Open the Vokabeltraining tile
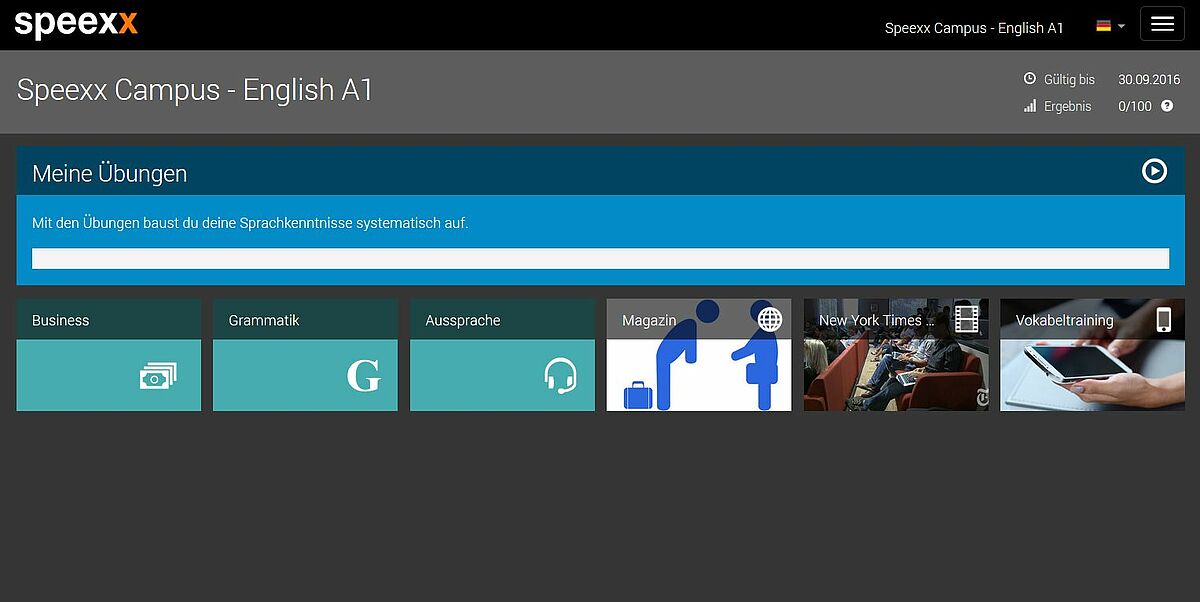Screen dimensions: 1200x602 (x=1092, y=355)
